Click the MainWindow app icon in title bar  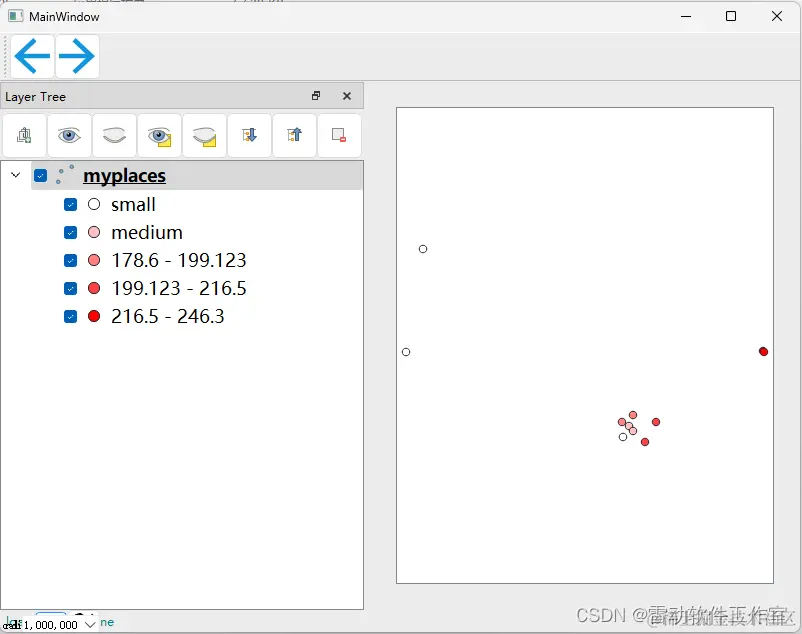click(15, 16)
